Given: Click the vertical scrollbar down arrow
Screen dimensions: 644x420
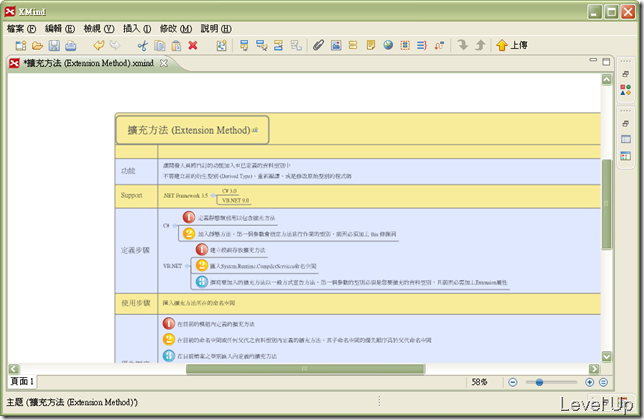Looking at the screenshot, I should 607,356.
